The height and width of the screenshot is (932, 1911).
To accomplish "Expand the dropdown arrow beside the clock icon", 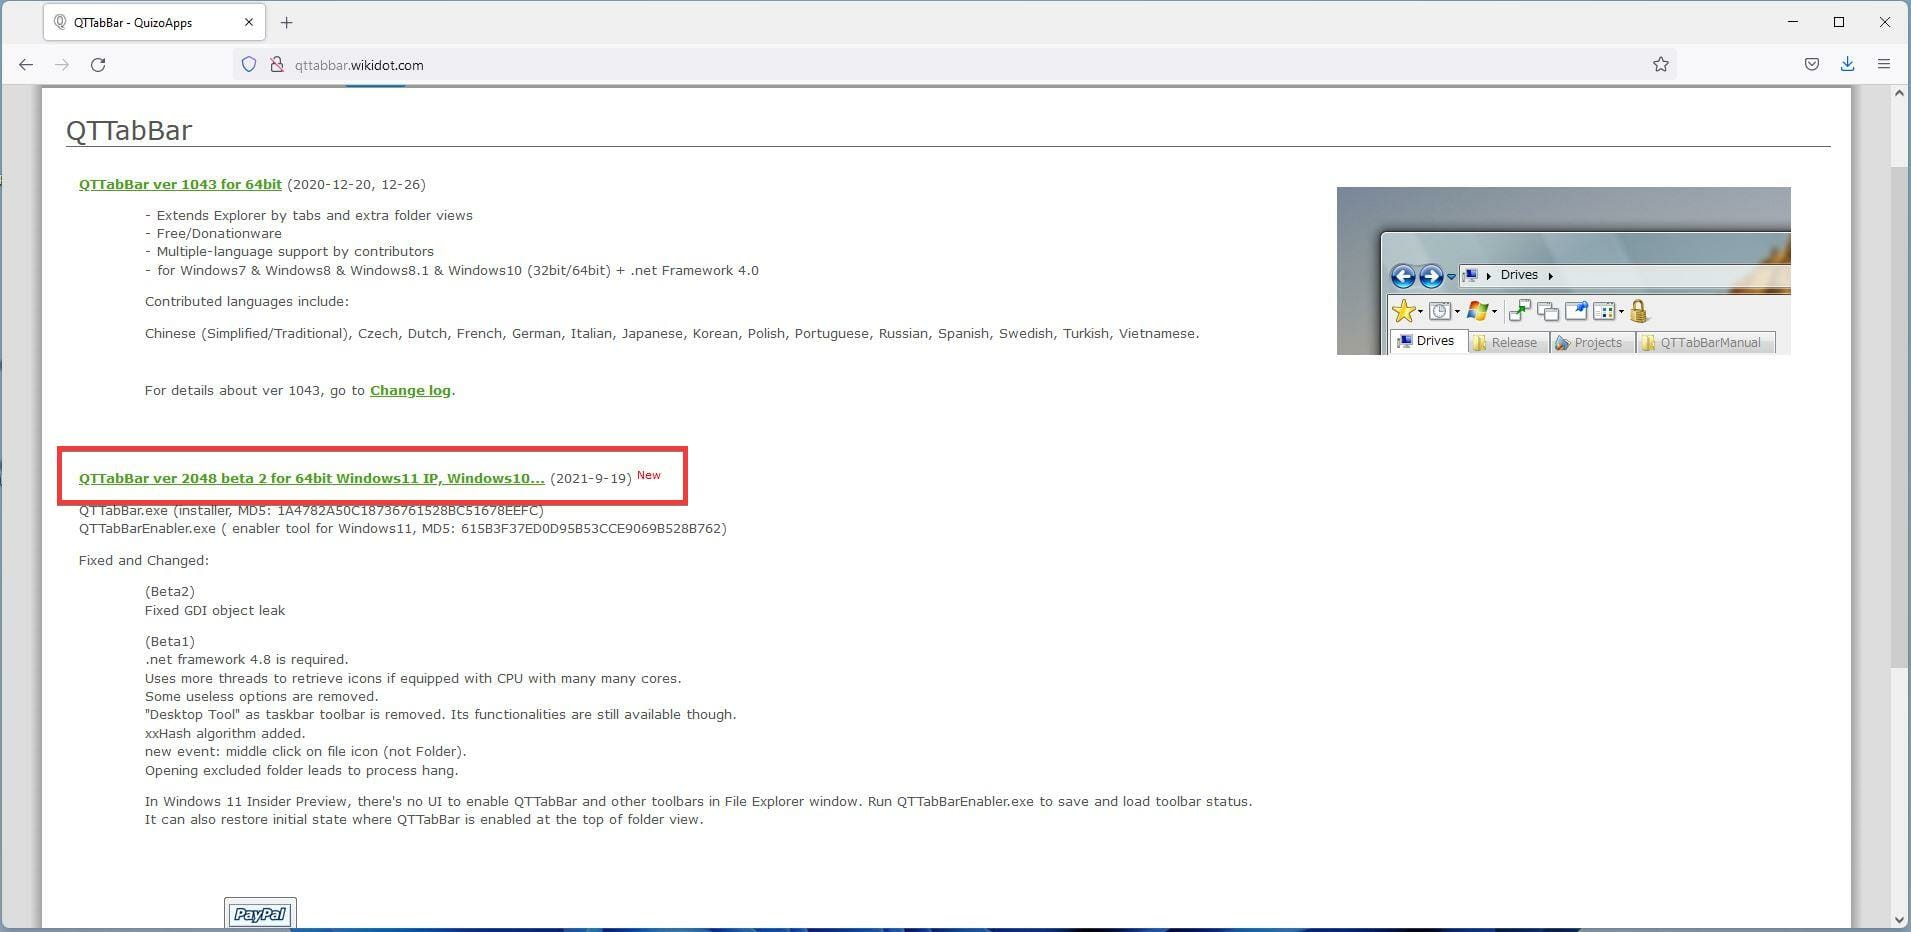I will (1457, 313).
